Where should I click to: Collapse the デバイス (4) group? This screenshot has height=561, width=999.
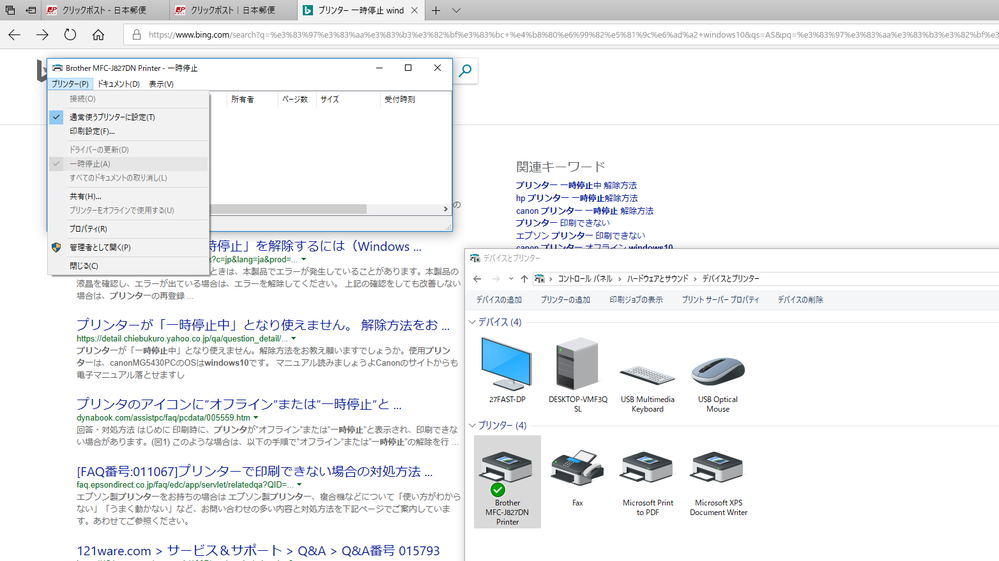tap(472, 322)
